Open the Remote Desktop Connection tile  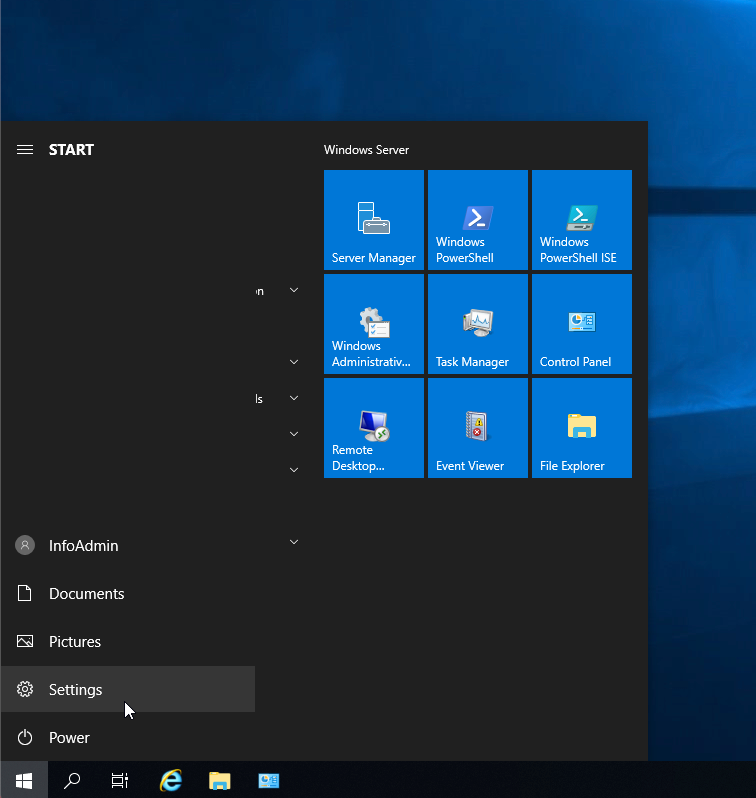coord(374,428)
